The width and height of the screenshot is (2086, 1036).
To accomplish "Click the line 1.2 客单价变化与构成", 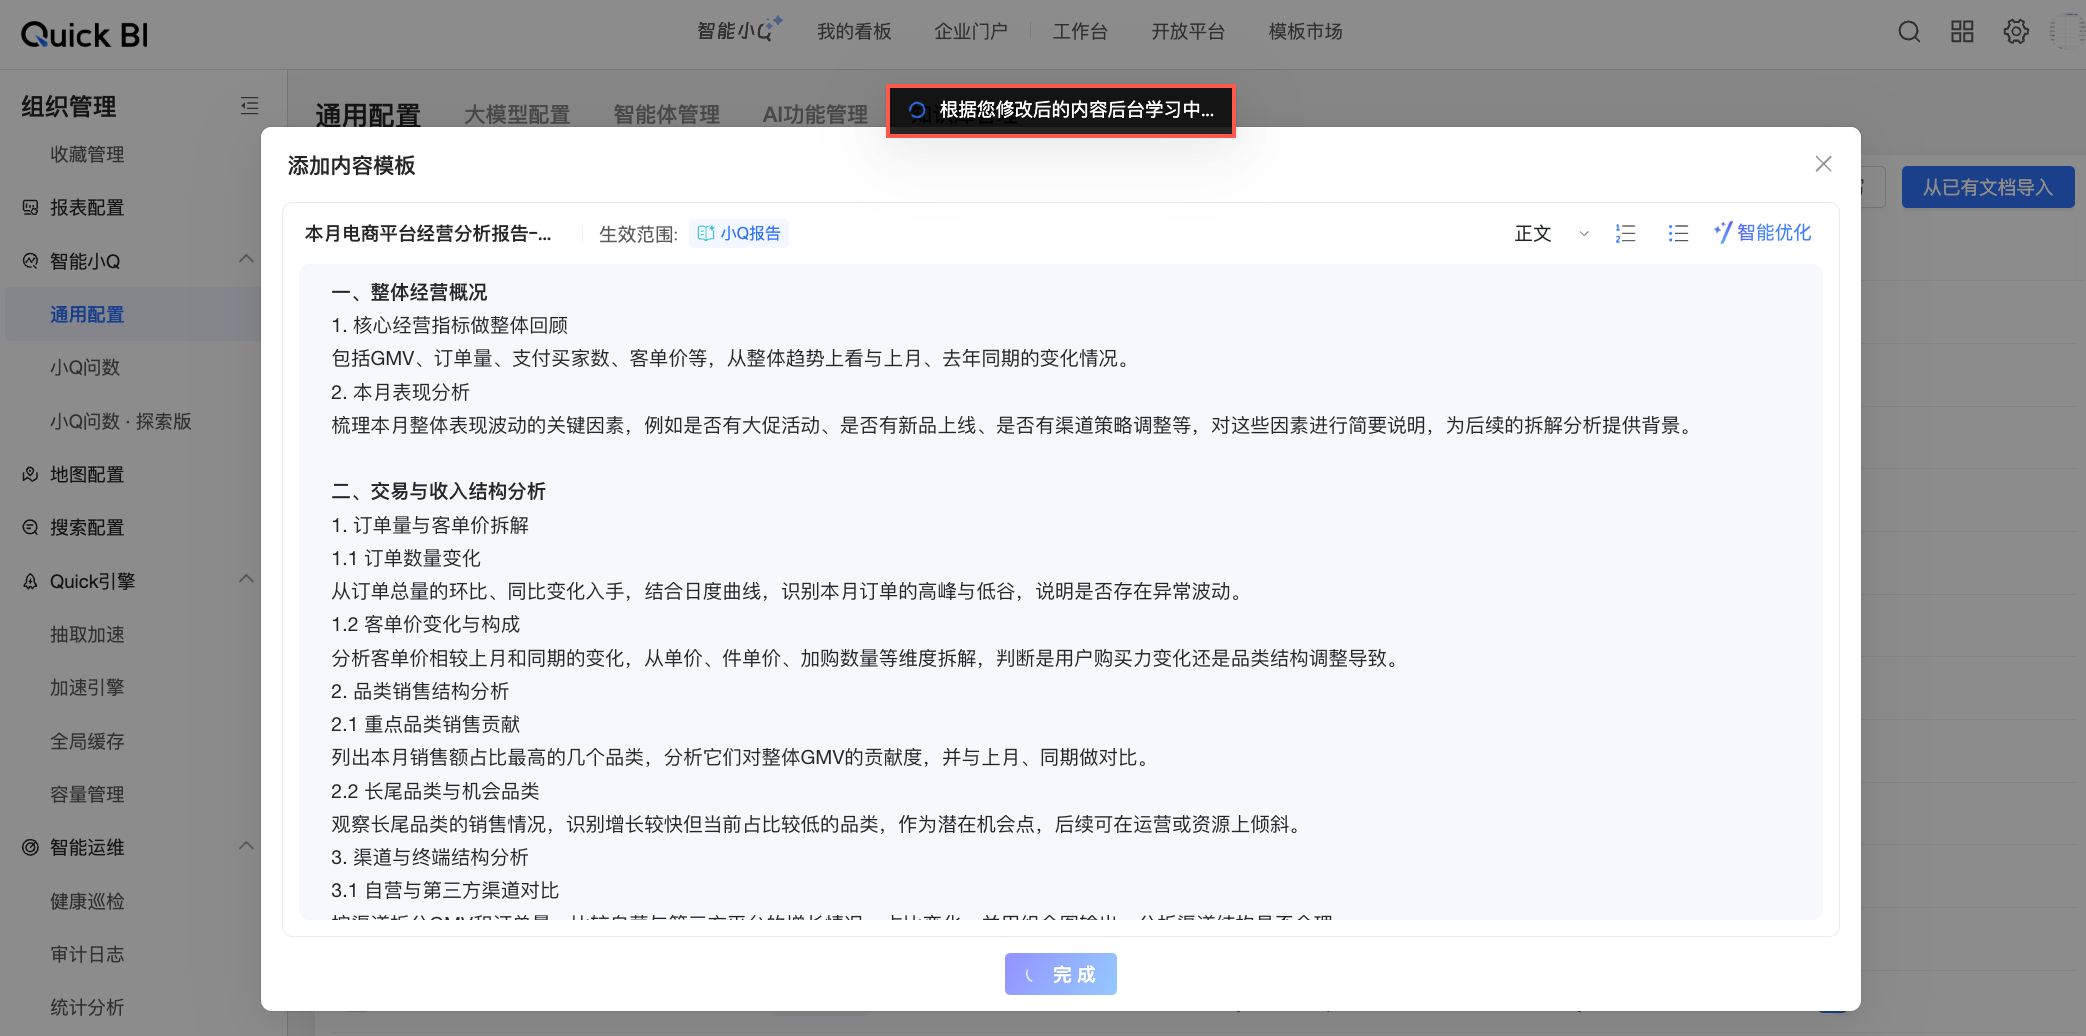I will point(425,624).
